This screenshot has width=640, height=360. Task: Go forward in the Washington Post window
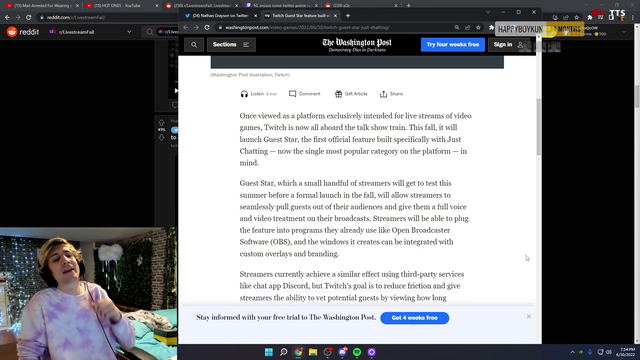coord(196,27)
